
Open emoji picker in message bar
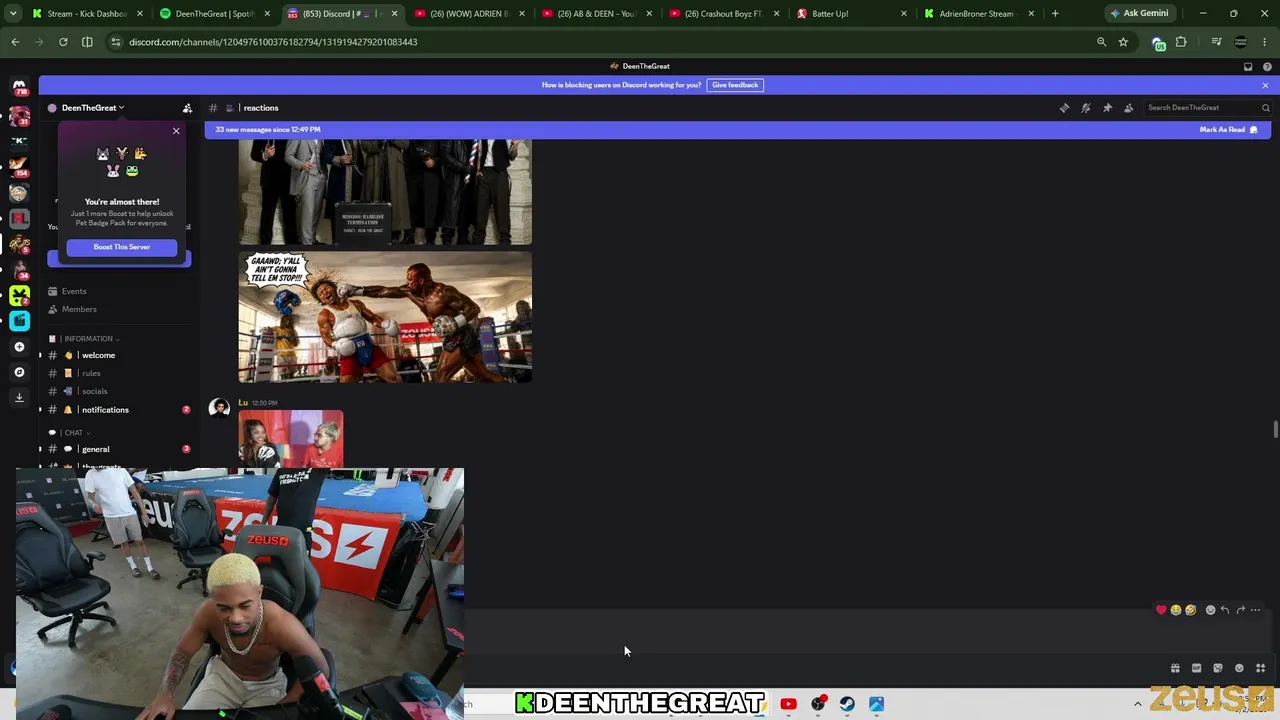[x=1239, y=668]
